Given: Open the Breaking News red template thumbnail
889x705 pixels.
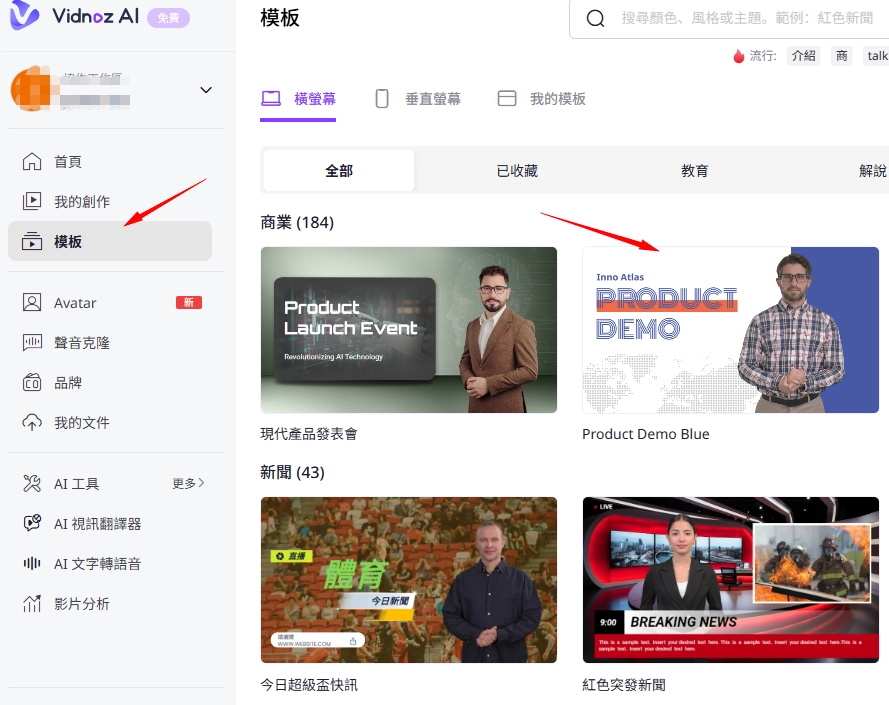Looking at the screenshot, I should tap(731, 580).
